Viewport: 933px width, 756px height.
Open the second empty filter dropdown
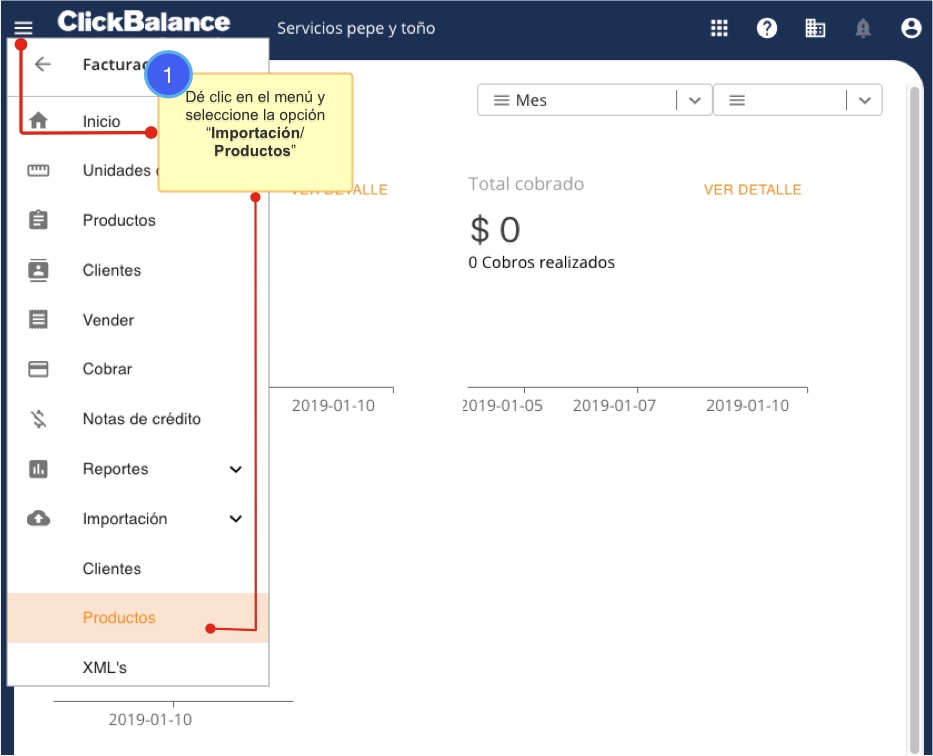(x=797, y=100)
